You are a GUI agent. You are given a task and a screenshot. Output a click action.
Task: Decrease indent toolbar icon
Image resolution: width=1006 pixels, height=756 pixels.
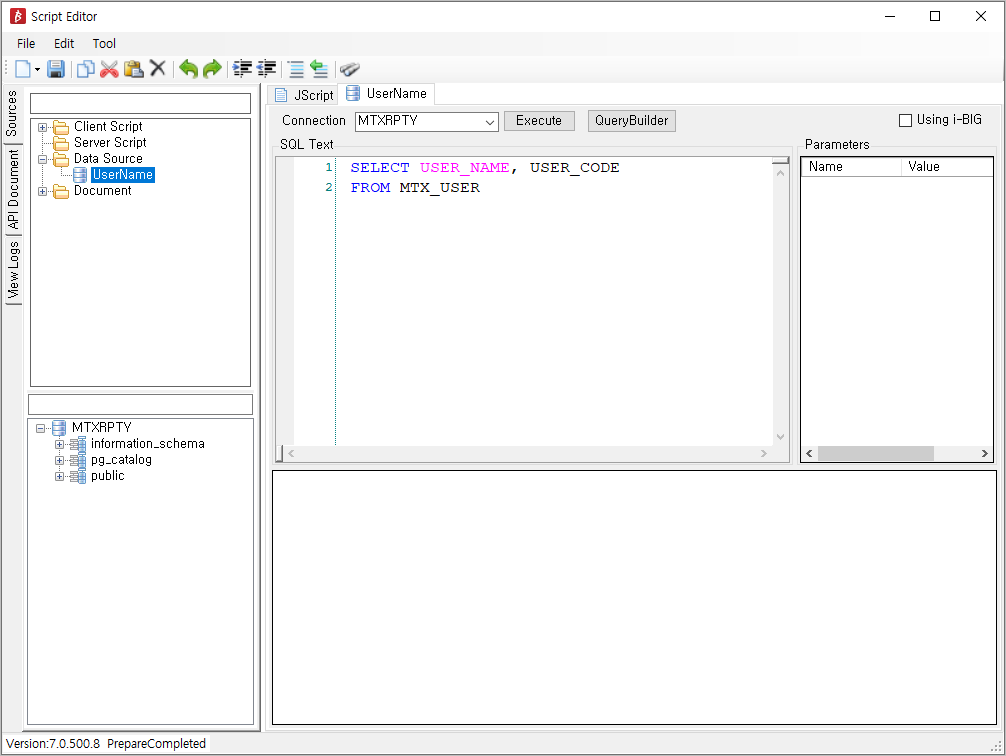(x=266, y=69)
